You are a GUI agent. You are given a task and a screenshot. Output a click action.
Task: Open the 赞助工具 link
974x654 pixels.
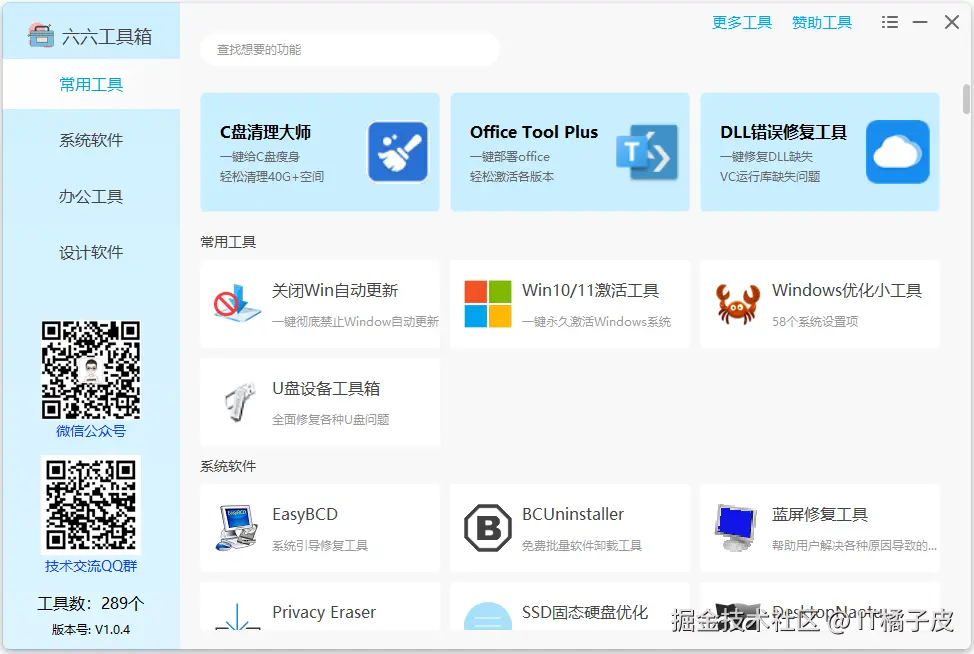click(x=821, y=21)
